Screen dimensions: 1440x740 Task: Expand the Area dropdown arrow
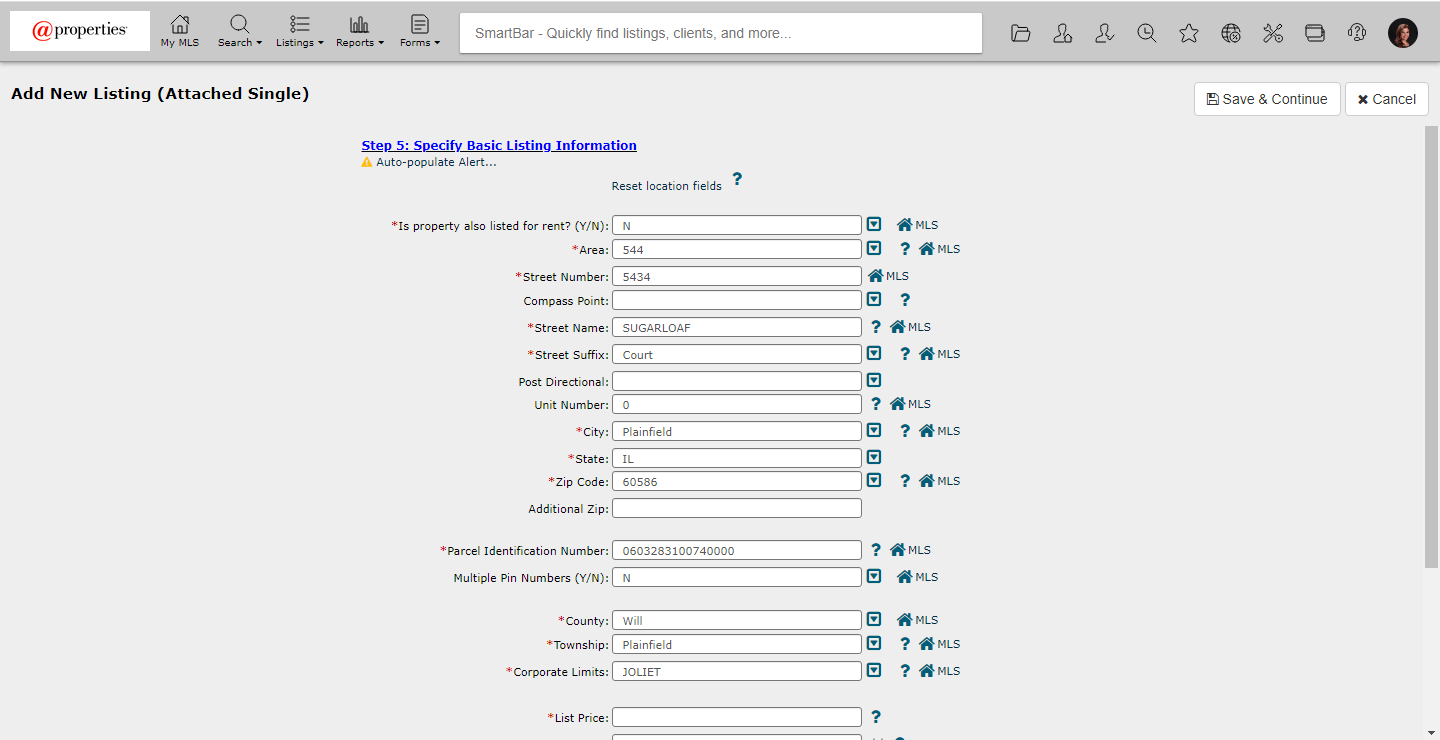point(874,249)
